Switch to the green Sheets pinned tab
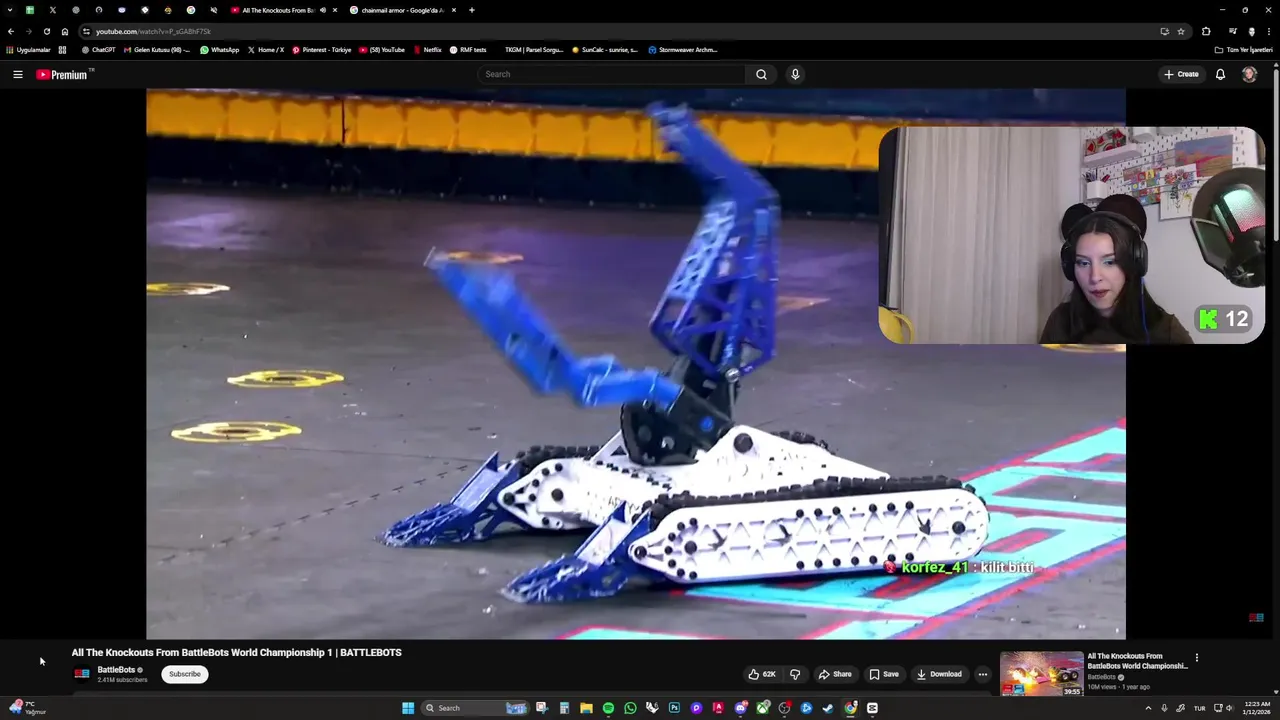Image resolution: width=1280 pixels, height=720 pixels. (x=30, y=10)
